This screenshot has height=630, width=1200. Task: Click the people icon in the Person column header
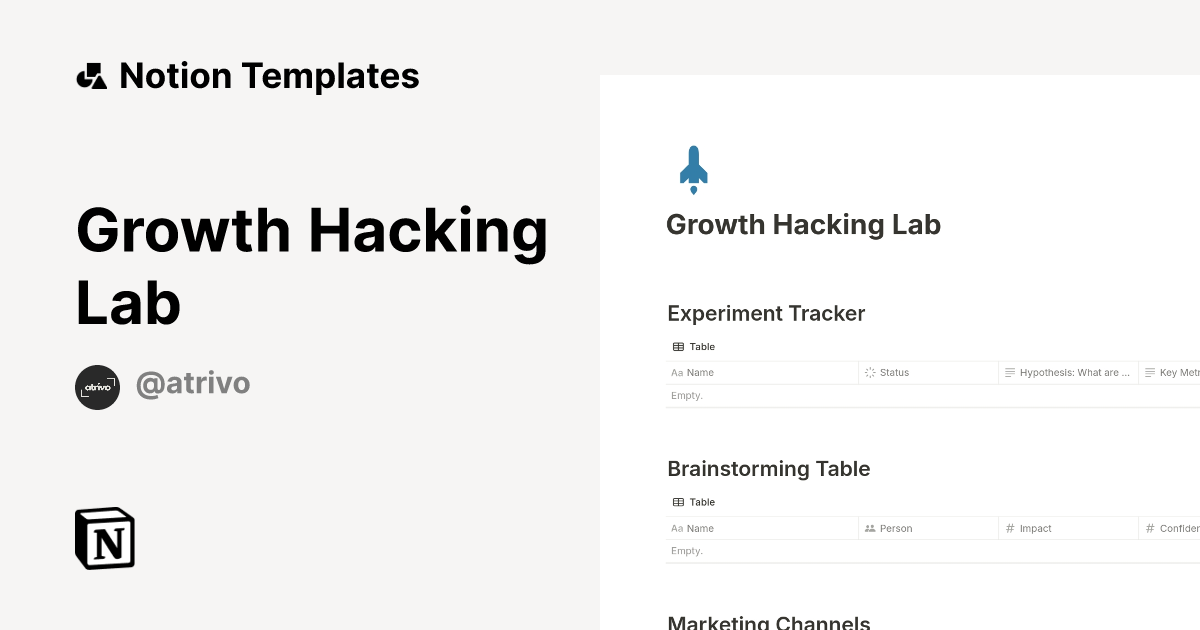(869, 528)
